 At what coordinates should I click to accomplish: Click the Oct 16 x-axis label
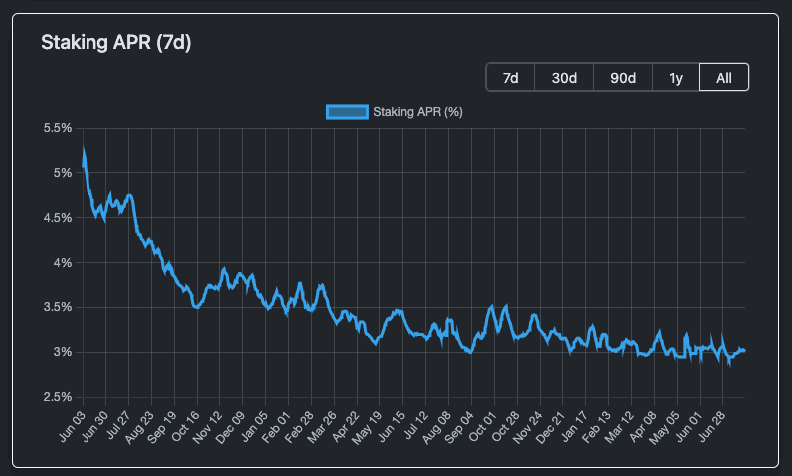click(x=185, y=426)
